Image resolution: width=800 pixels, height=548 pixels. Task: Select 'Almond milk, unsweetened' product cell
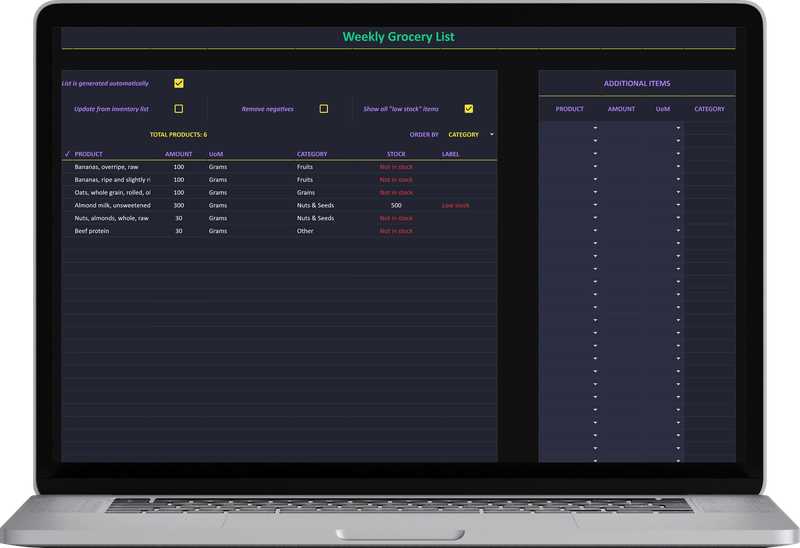[112, 205]
